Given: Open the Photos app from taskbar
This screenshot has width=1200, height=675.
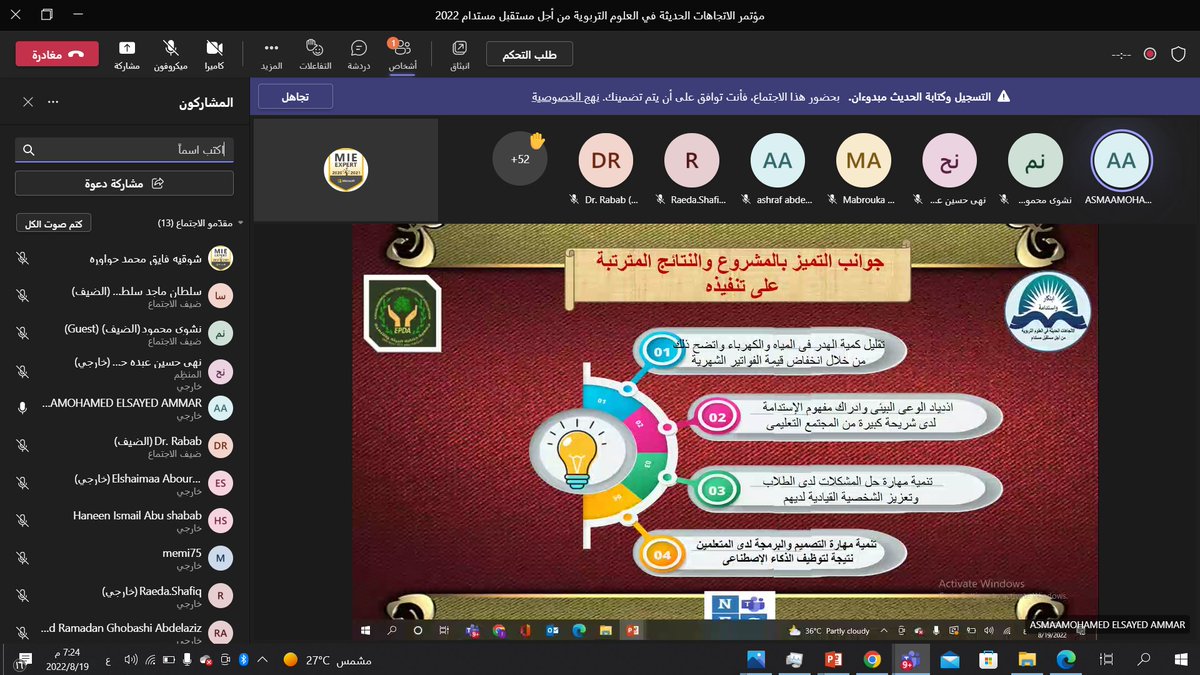Looking at the screenshot, I should (x=756, y=659).
